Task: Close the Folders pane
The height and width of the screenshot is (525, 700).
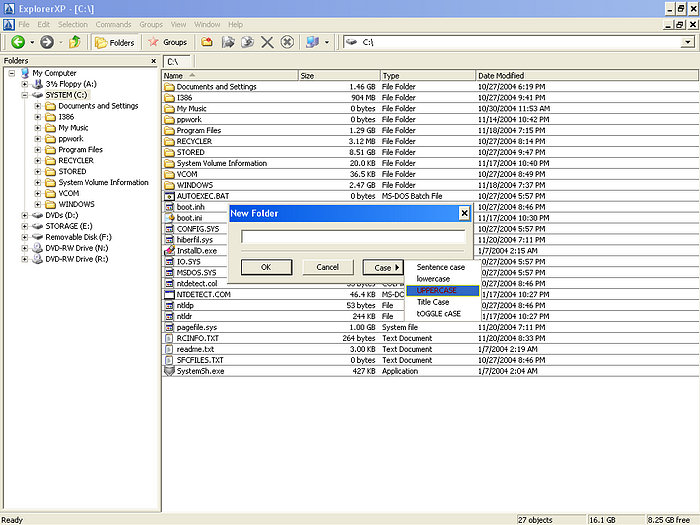Action: pos(154,61)
